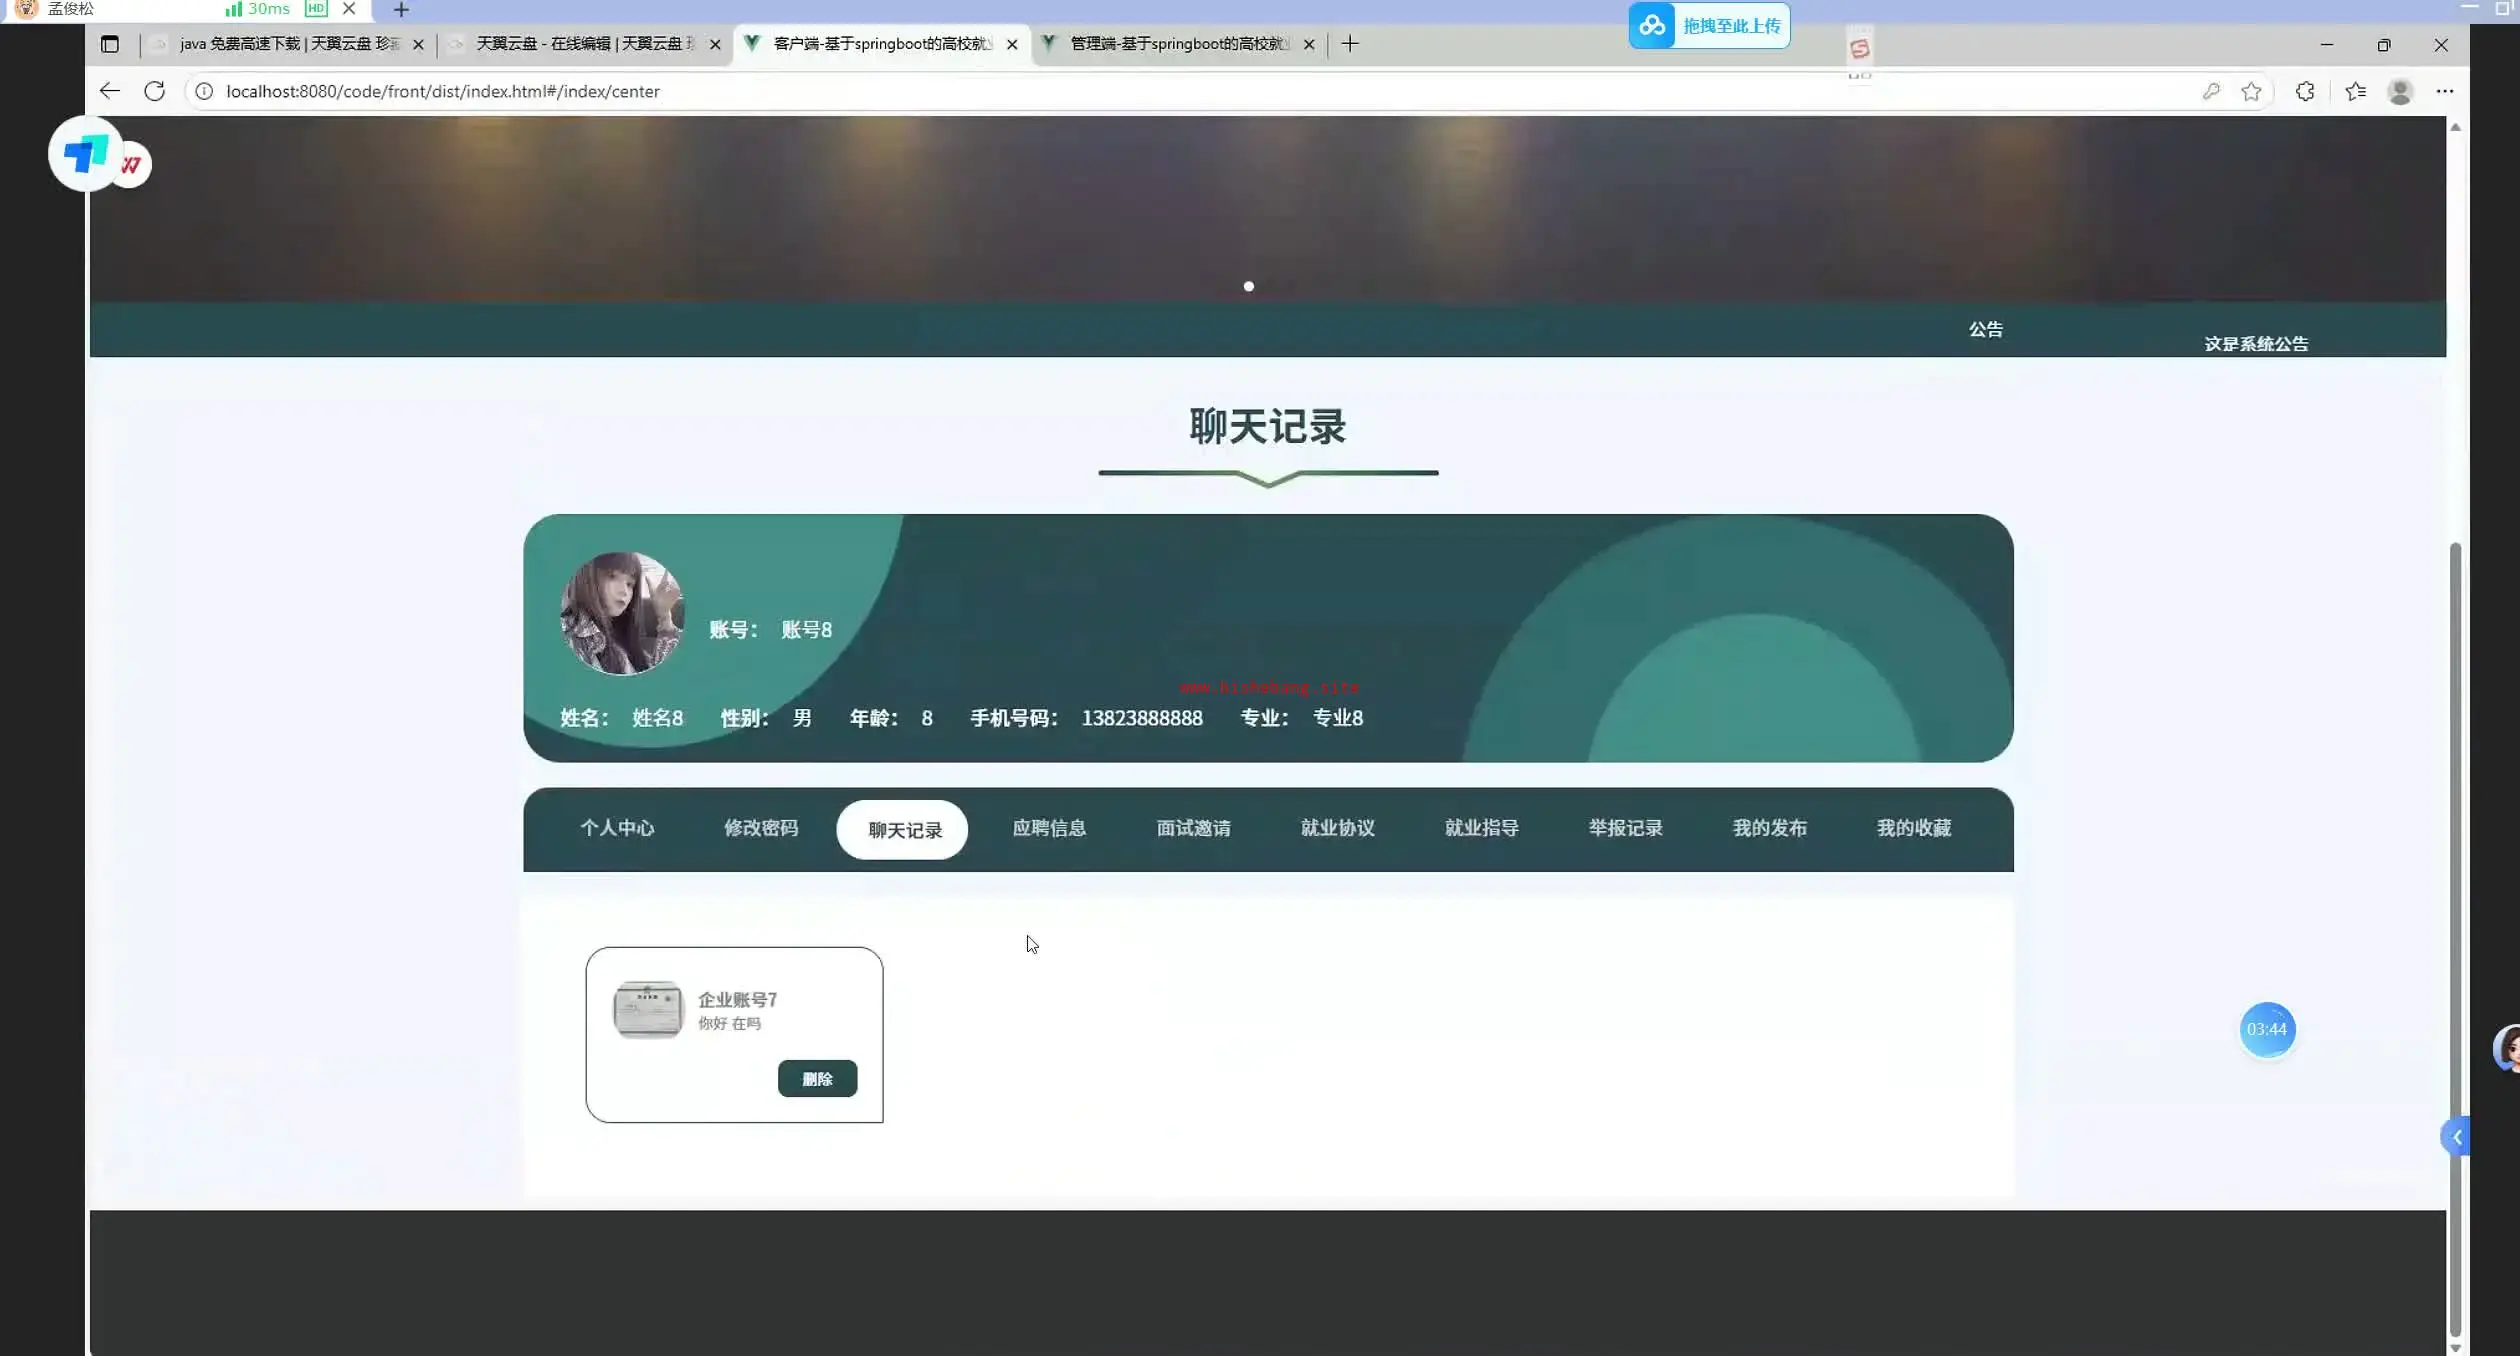The width and height of the screenshot is (2520, 1356).
Task: Open a new browser tab
Action: click(x=1350, y=44)
